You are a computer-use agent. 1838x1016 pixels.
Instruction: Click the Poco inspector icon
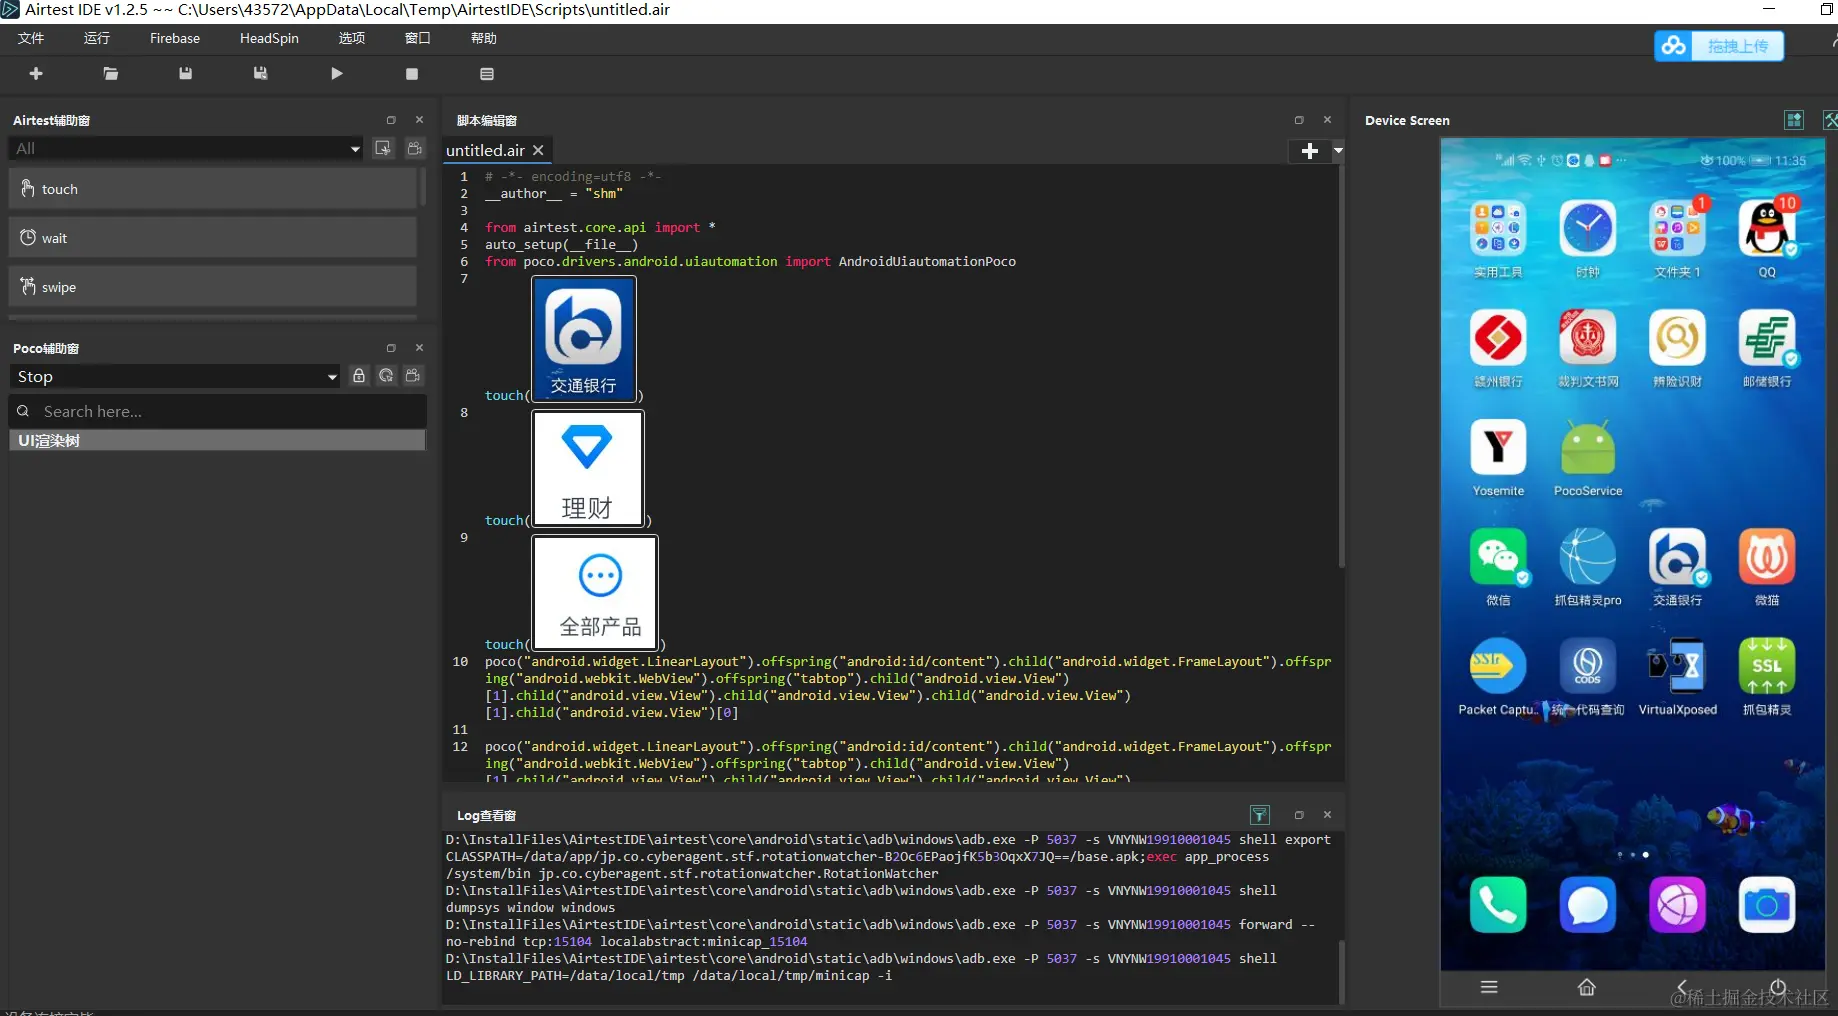pyautogui.click(x=386, y=376)
